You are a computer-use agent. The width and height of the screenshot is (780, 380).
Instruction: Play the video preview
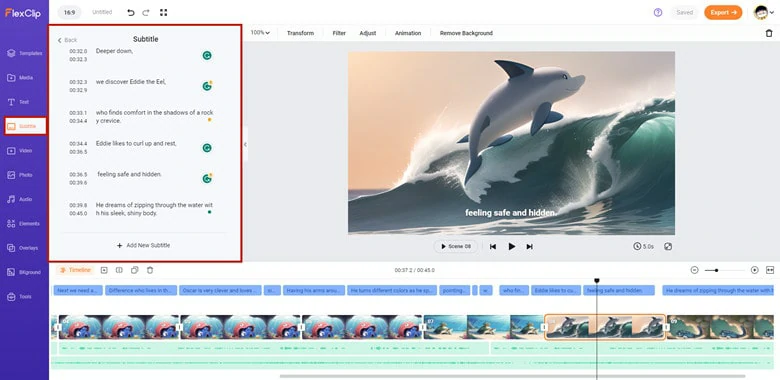point(511,246)
